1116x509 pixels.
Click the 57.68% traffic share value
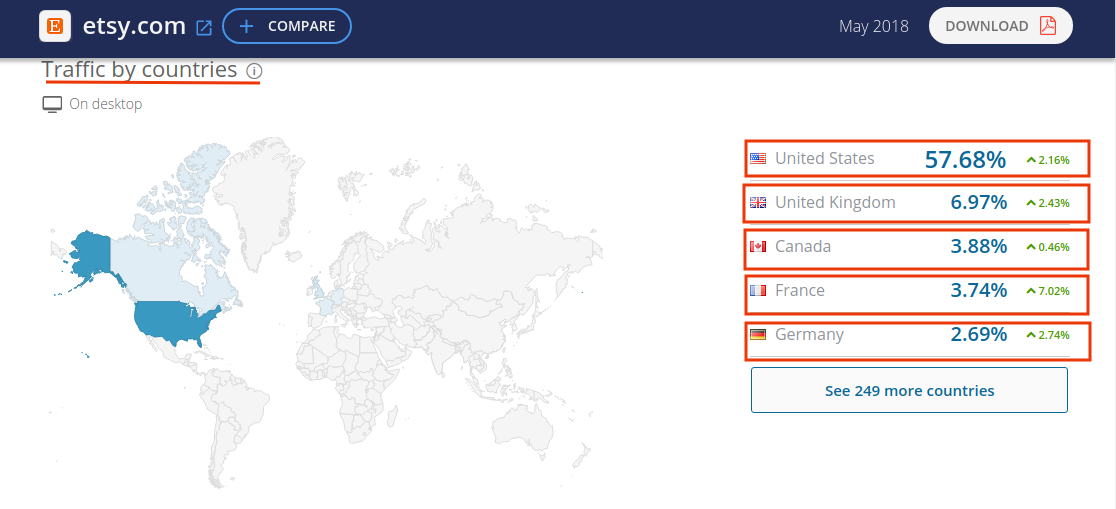(x=965, y=159)
